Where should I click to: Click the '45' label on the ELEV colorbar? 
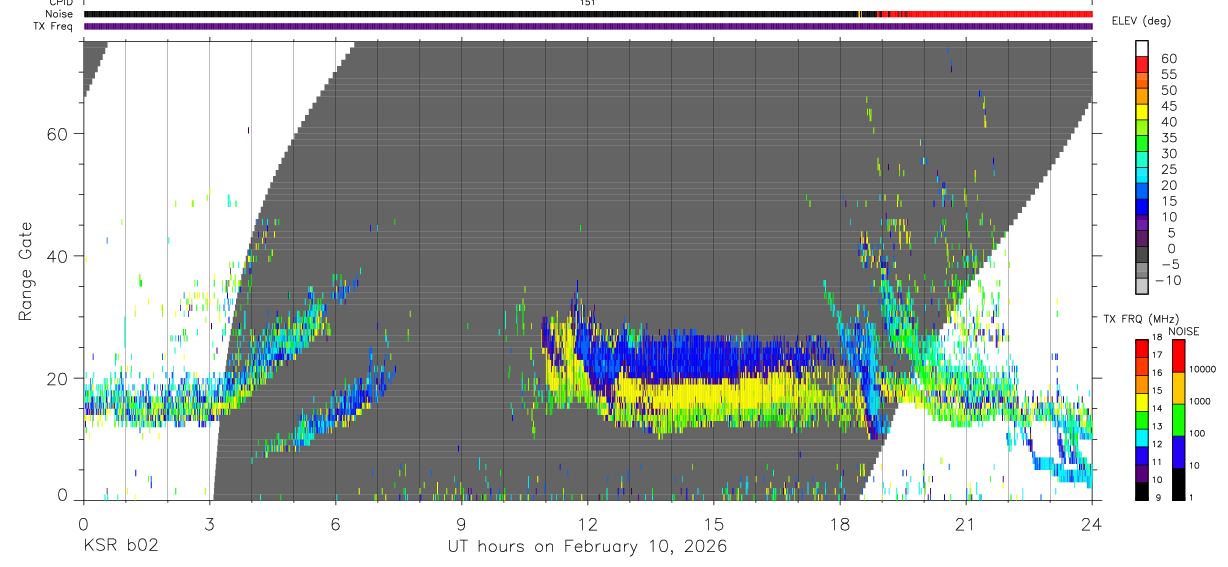click(x=1167, y=106)
